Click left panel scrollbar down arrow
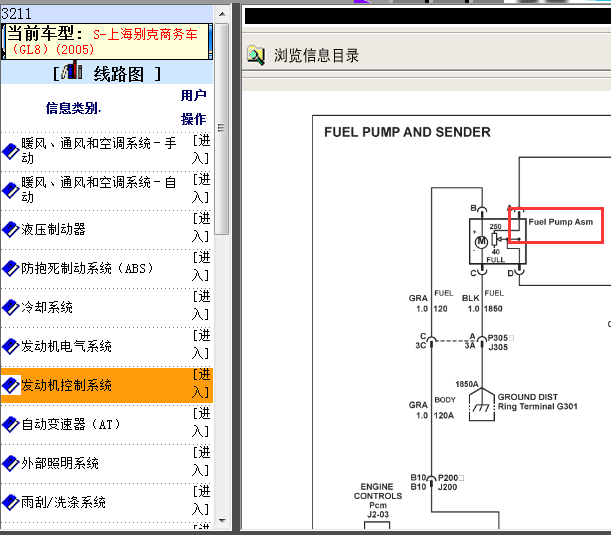 [x=222, y=521]
